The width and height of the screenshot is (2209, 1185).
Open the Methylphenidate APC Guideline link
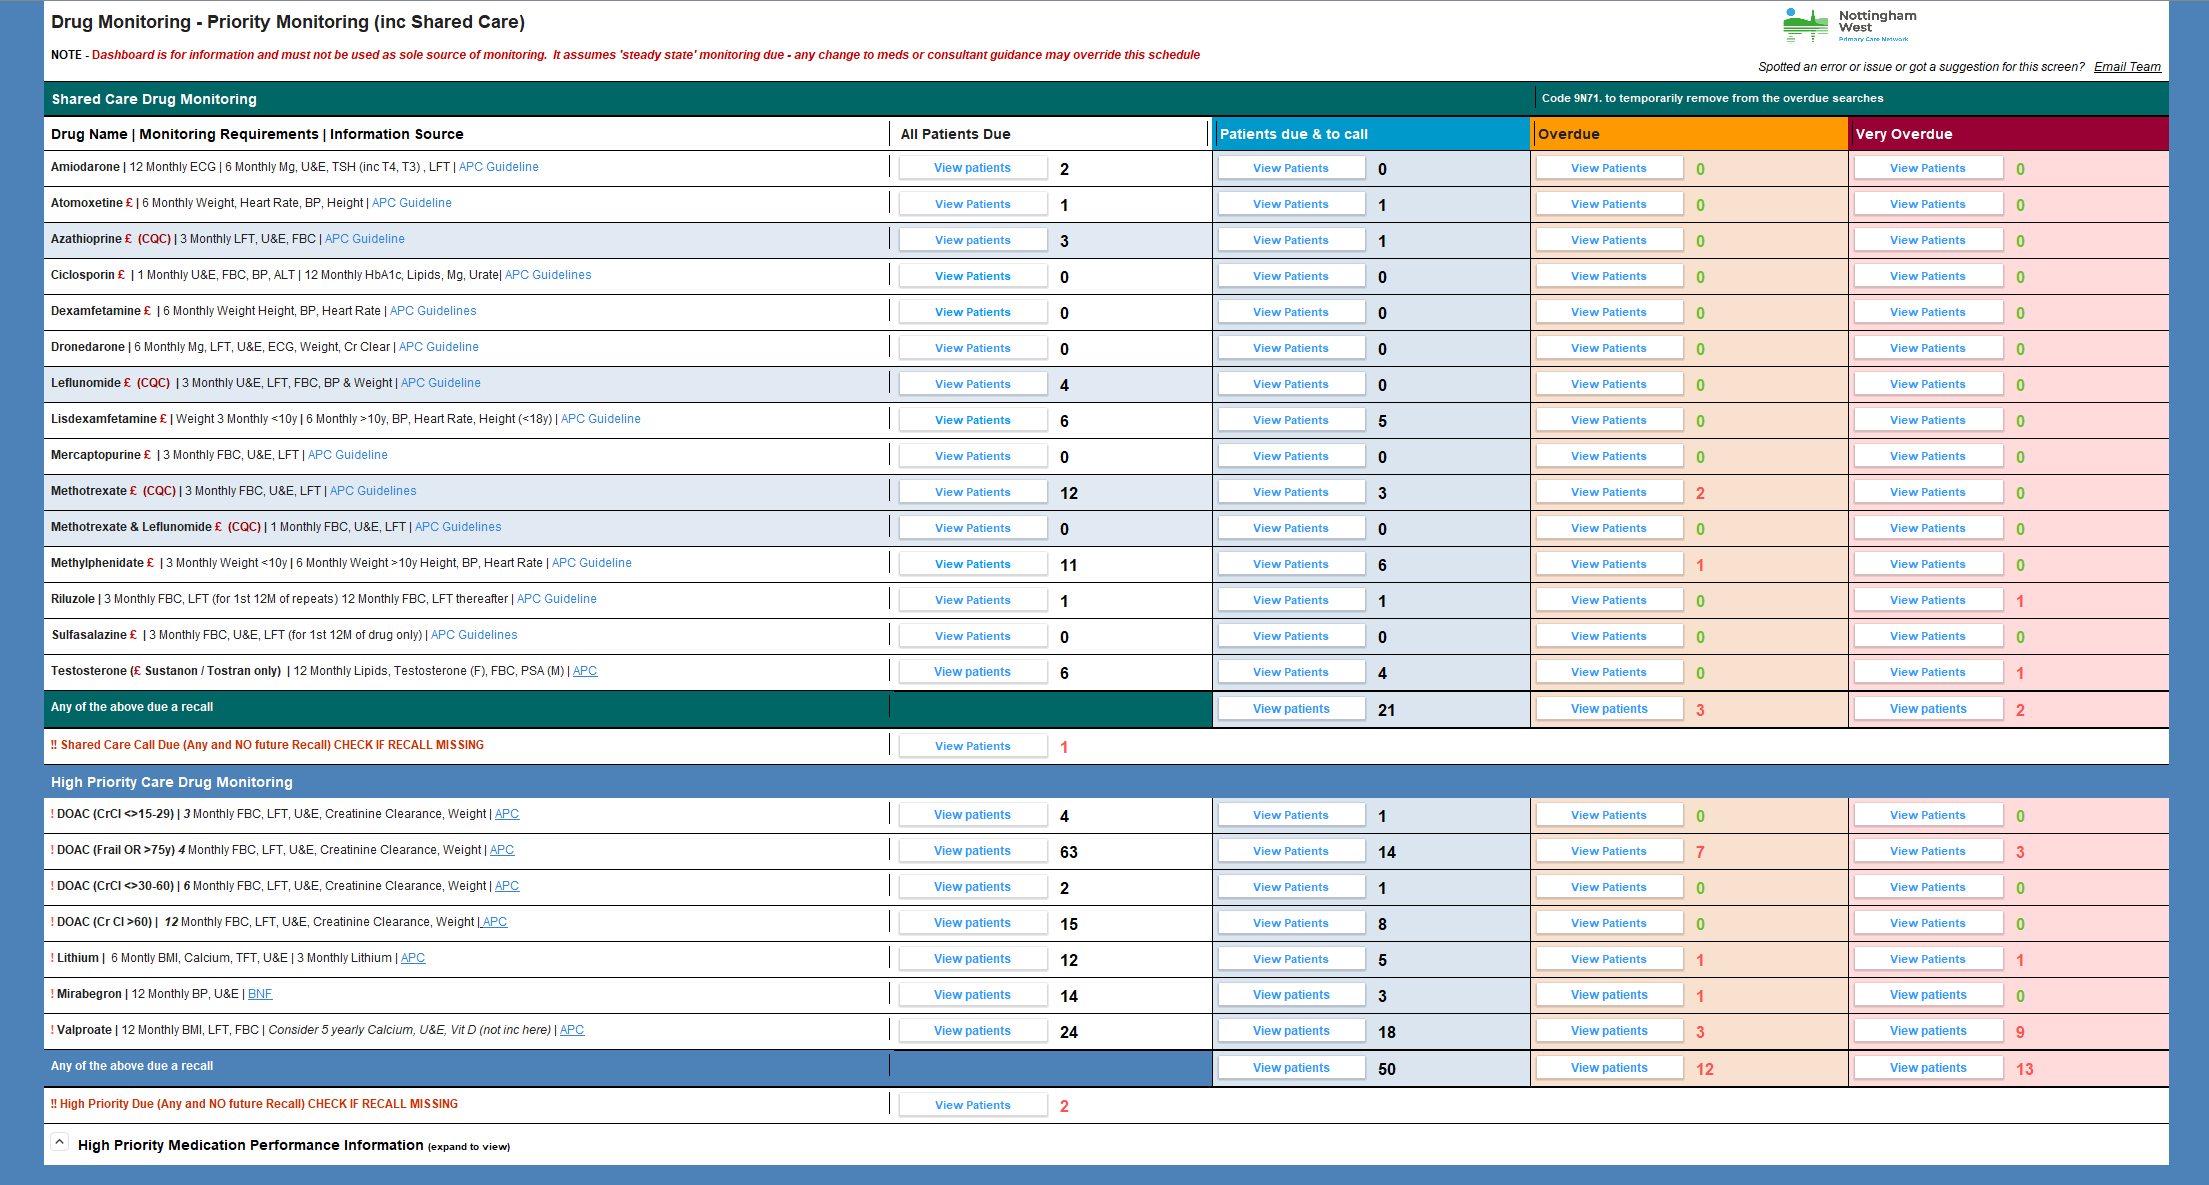pyautogui.click(x=591, y=563)
